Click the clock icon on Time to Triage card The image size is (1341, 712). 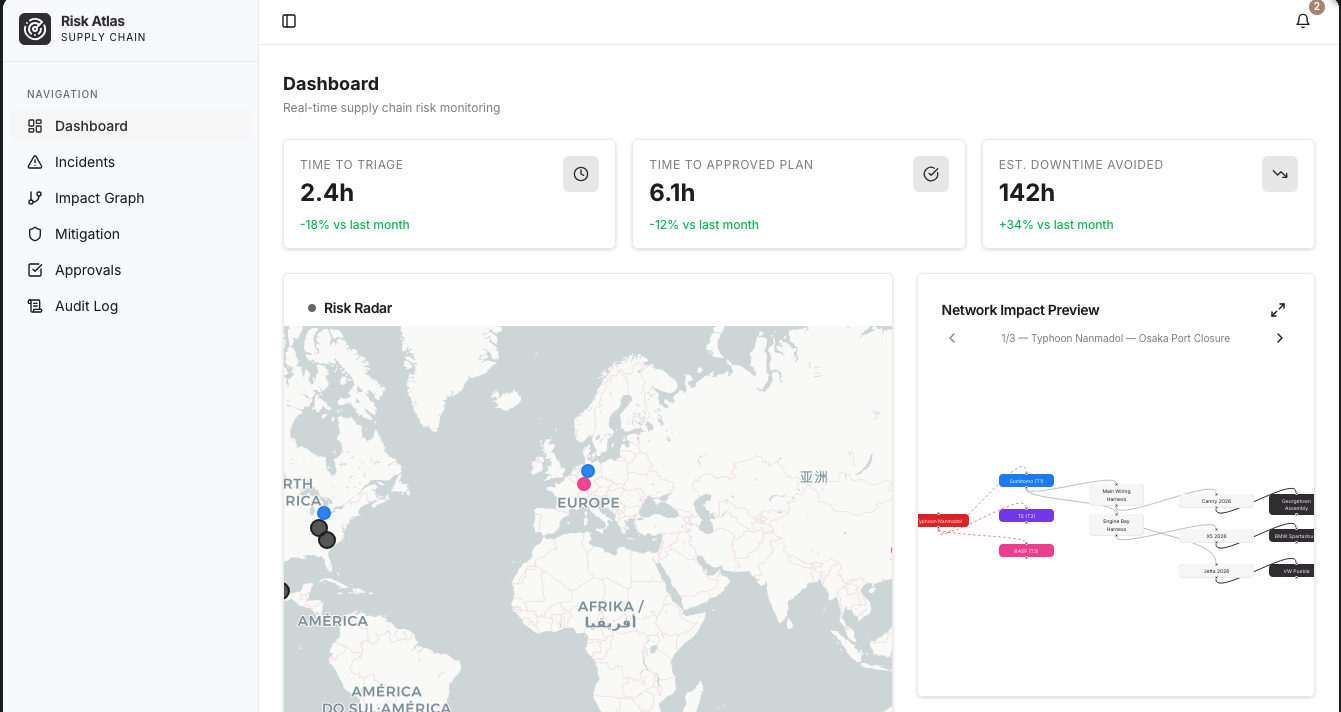click(x=580, y=173)
